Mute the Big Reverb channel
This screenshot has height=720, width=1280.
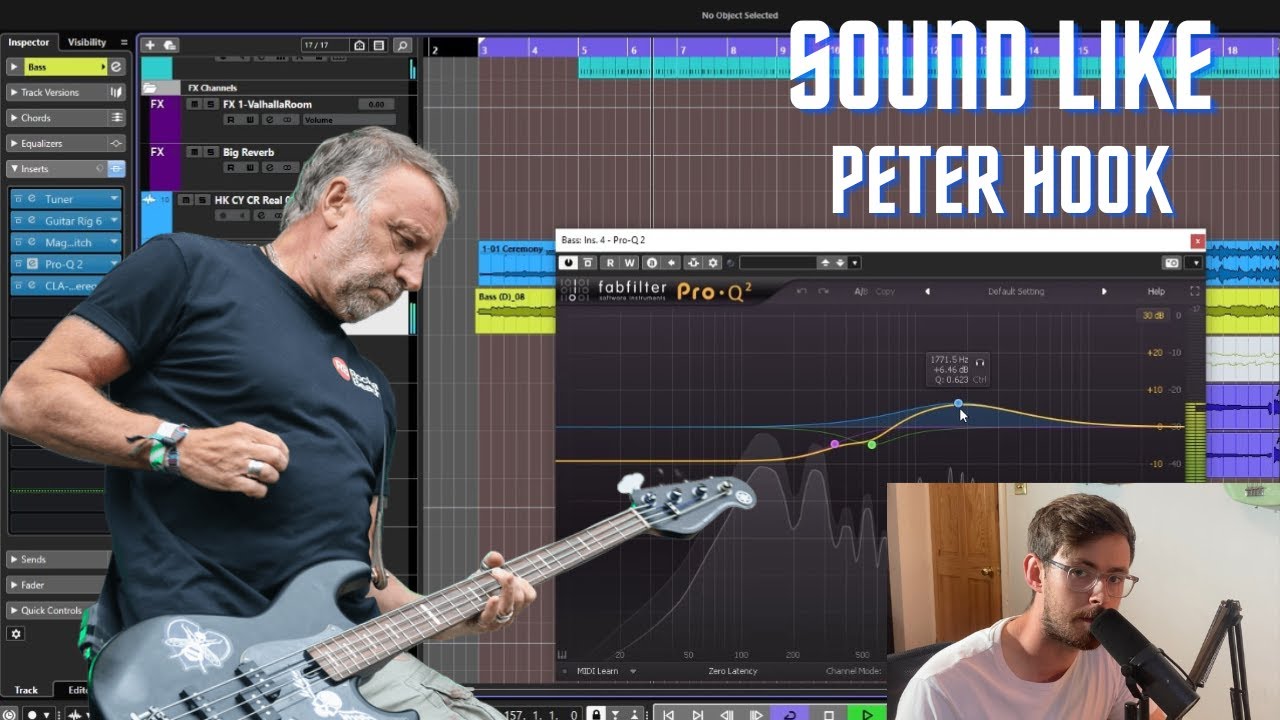click(195, 152)
